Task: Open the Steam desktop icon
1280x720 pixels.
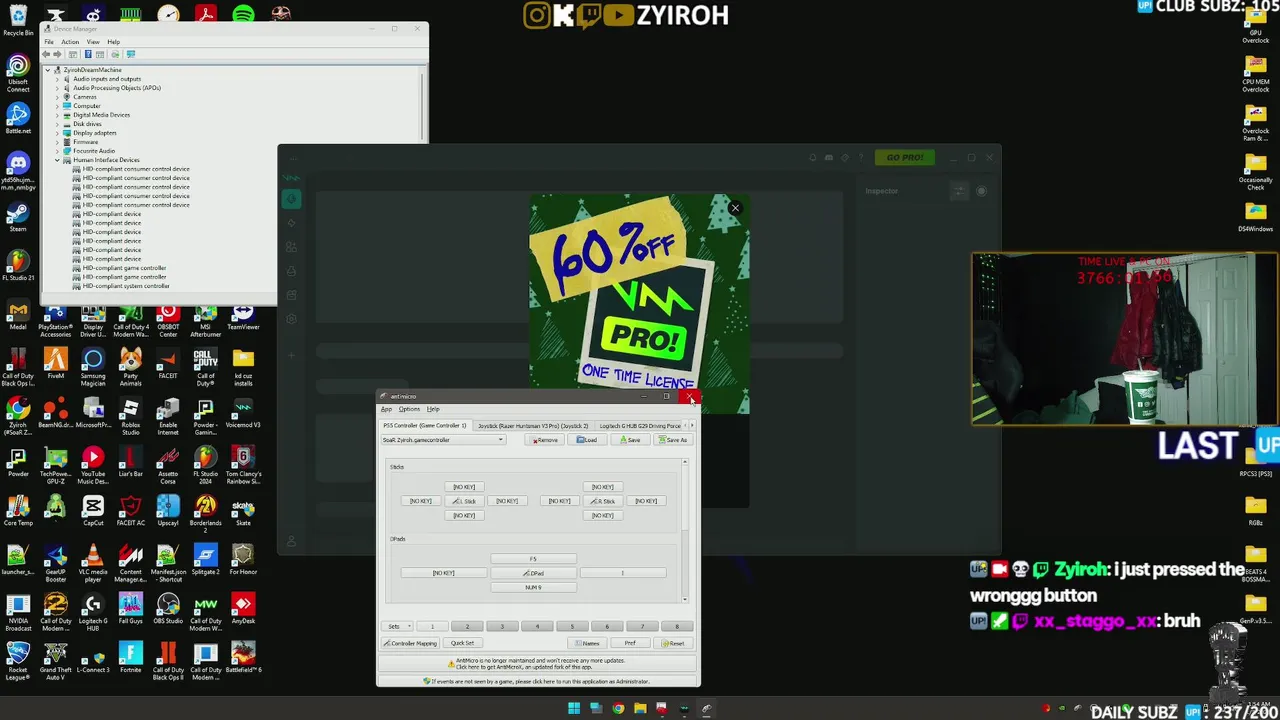Action: (18, 217)
